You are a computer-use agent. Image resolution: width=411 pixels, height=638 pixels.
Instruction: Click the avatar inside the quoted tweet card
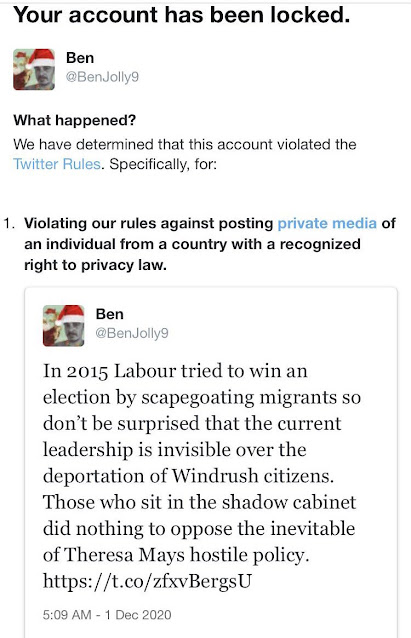(x=63, y=326)
